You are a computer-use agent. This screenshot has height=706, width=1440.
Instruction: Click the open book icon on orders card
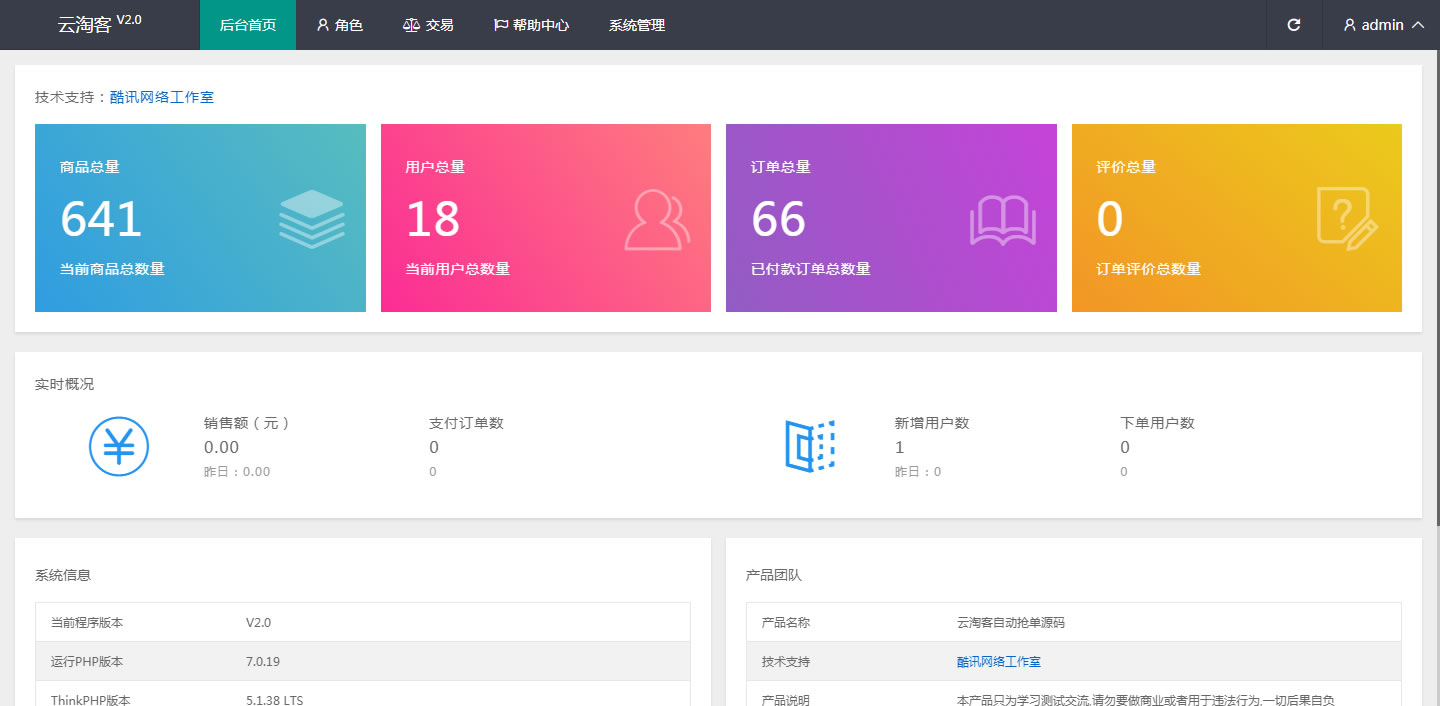[x=1002, y=220]
